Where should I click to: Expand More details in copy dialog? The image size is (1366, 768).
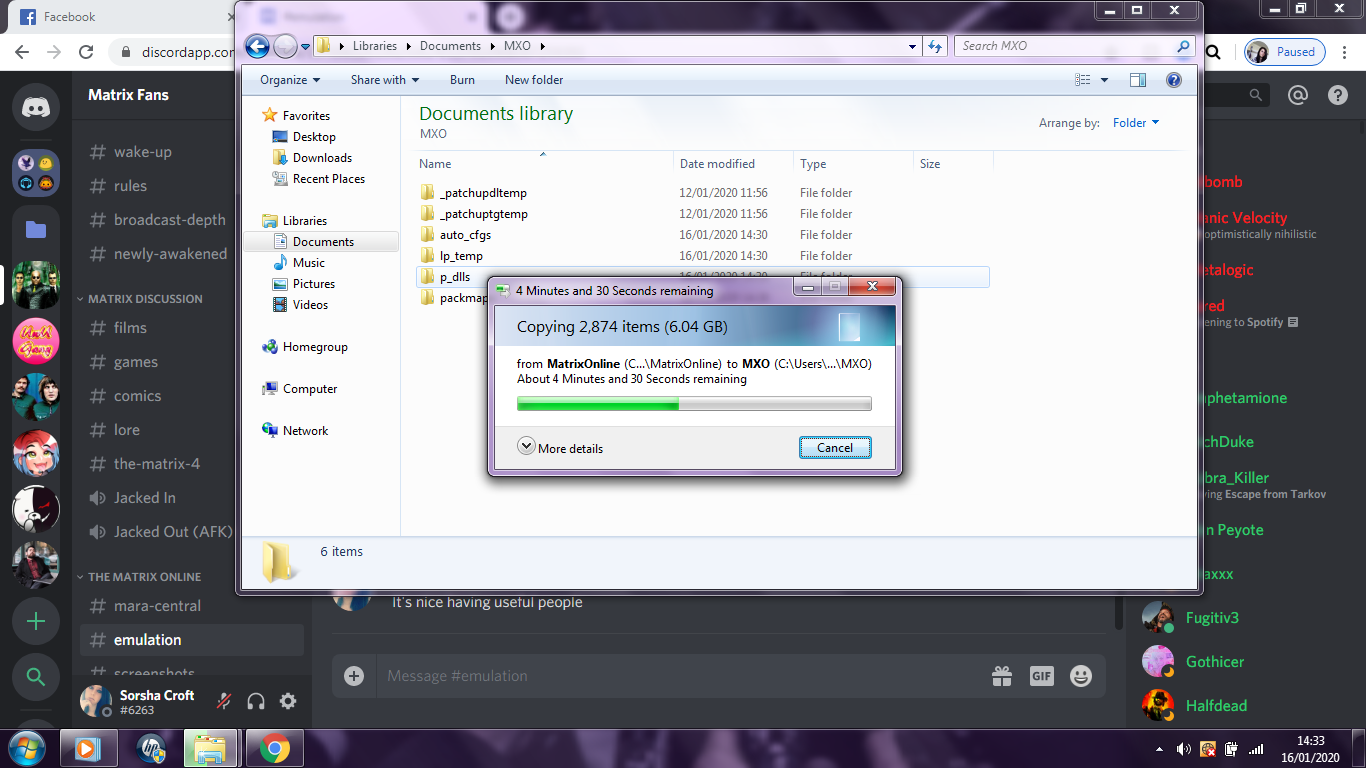(561, 448)
